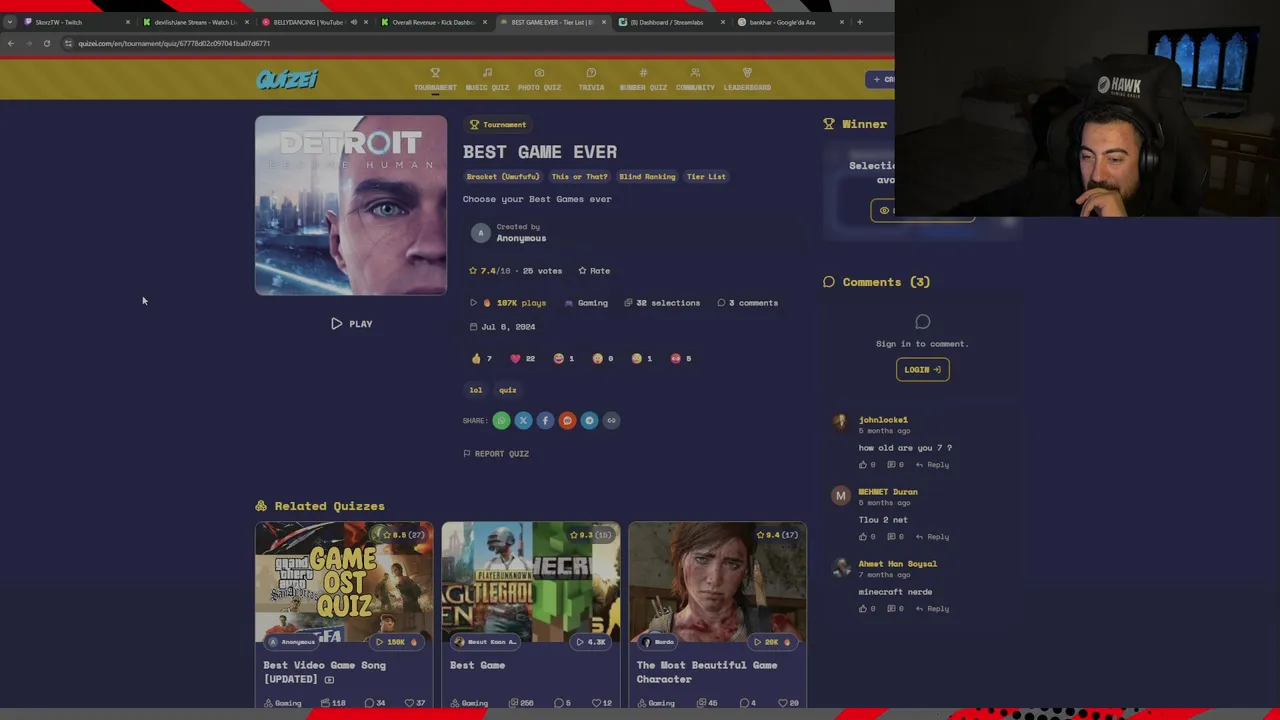Like johnlocke1's comment

click(867, 465)
